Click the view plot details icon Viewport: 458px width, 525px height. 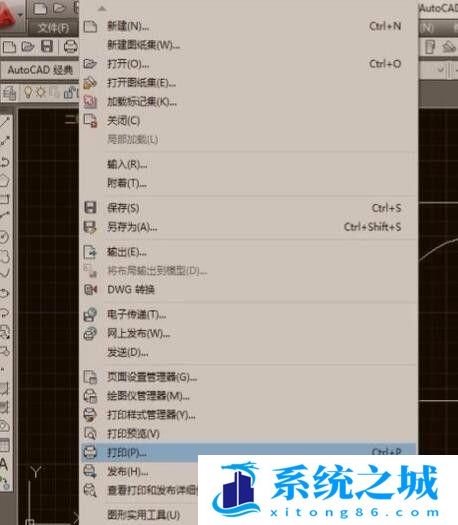tap(90, 491)
